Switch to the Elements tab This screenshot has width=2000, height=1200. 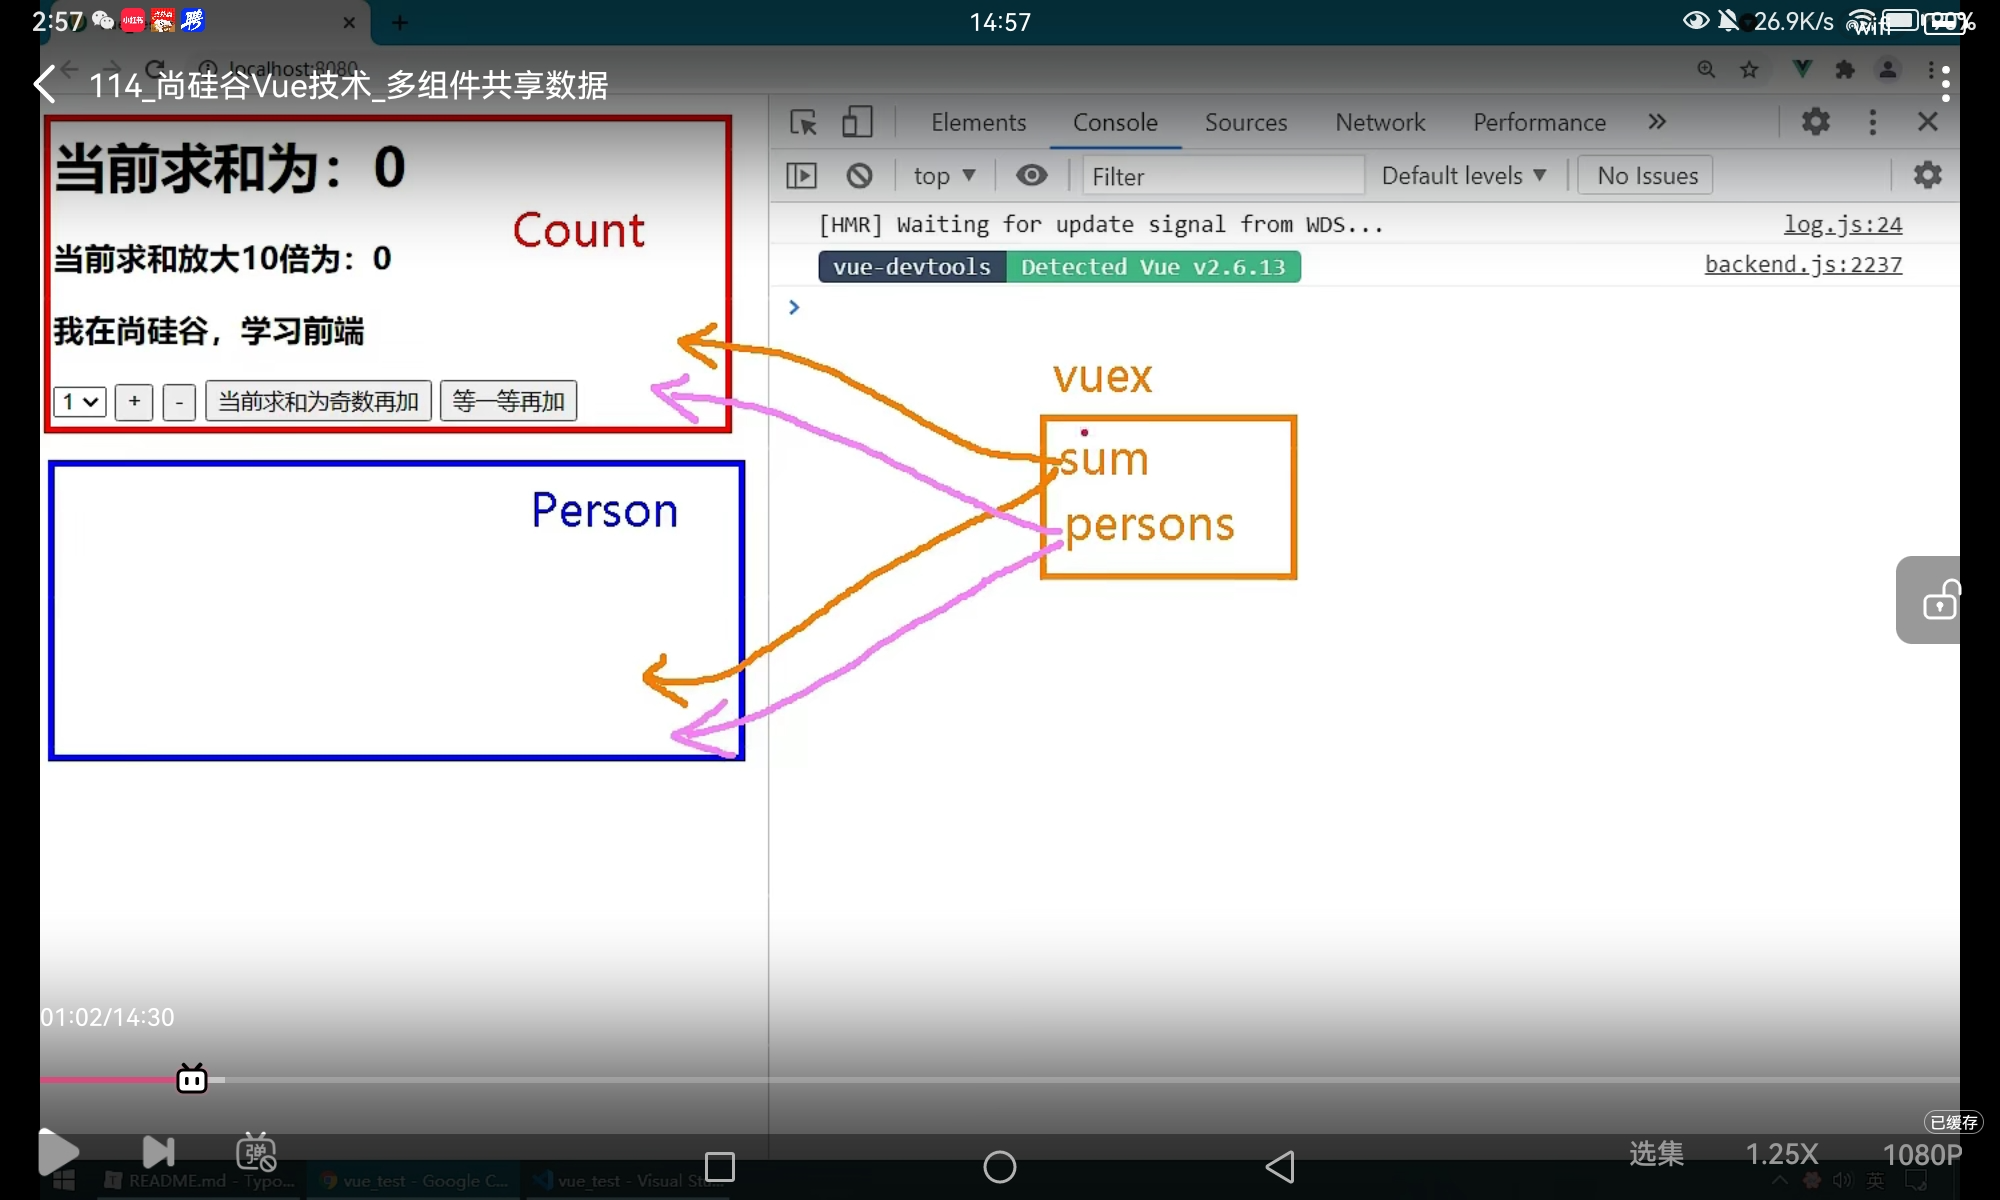(978, 122)
